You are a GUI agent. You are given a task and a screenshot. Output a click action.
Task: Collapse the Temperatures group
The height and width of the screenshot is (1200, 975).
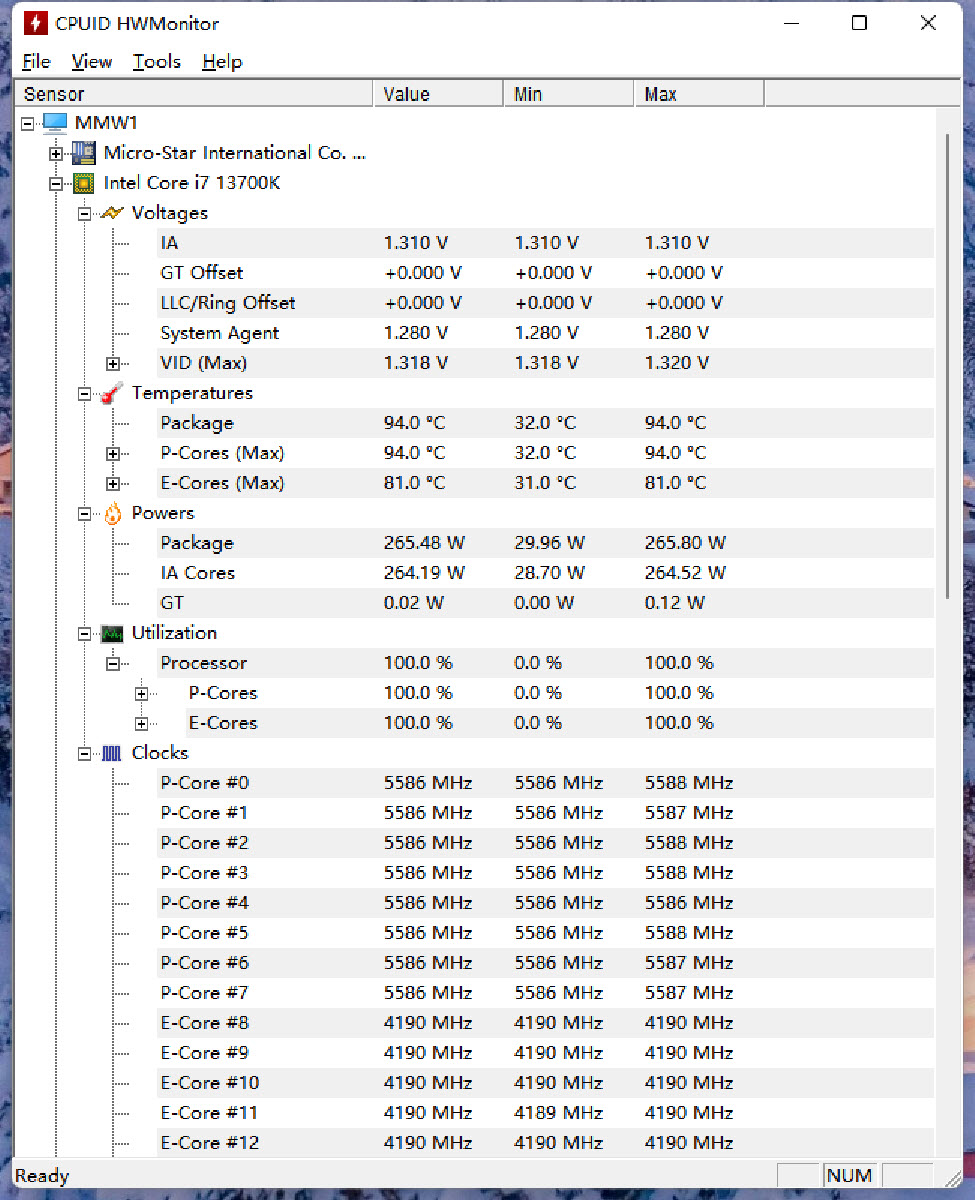(x=85, y=393)
